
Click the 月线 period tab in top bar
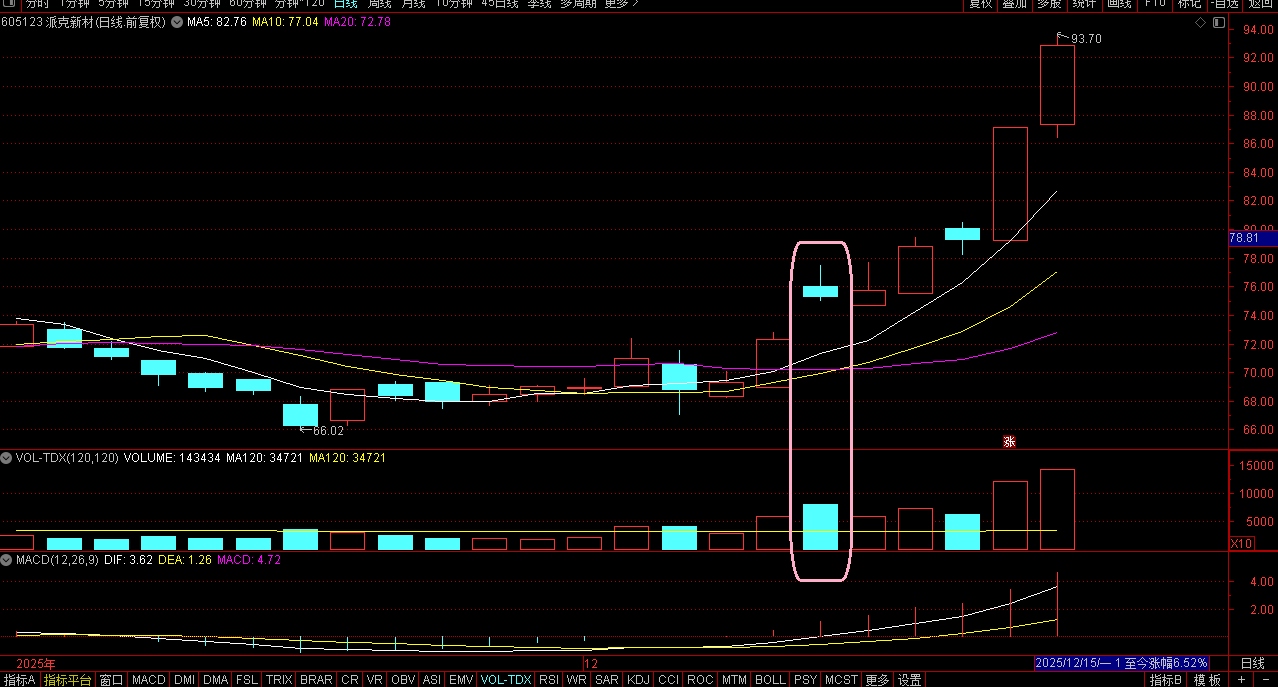[413, 4]
